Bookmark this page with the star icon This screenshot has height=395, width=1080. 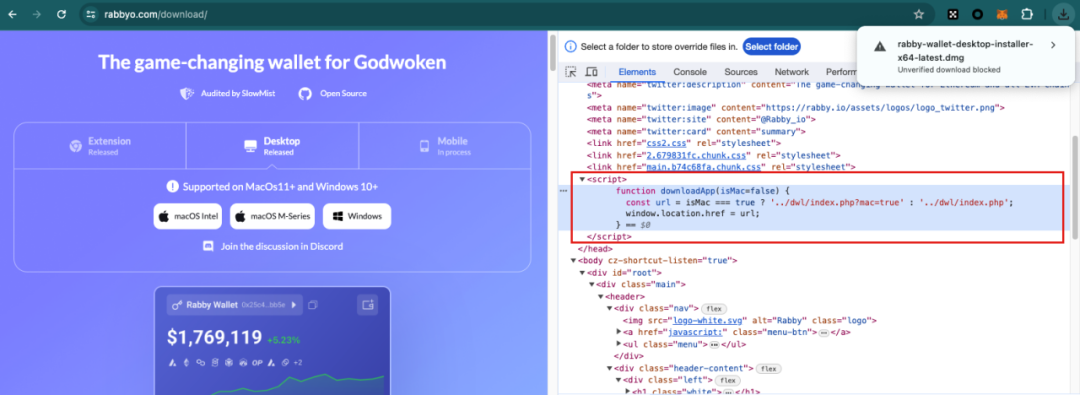[918, 14]
